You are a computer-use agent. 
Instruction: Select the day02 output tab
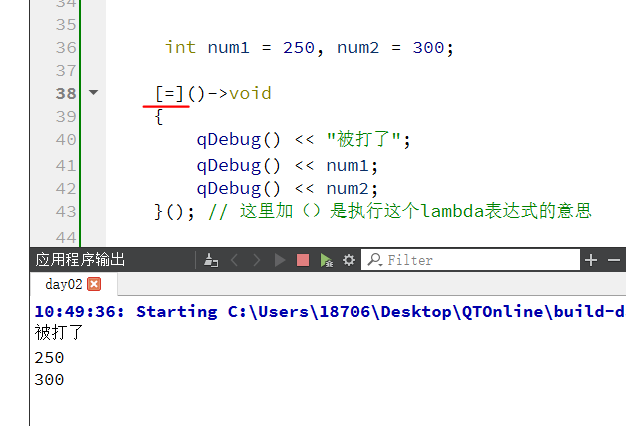(64, 284)
